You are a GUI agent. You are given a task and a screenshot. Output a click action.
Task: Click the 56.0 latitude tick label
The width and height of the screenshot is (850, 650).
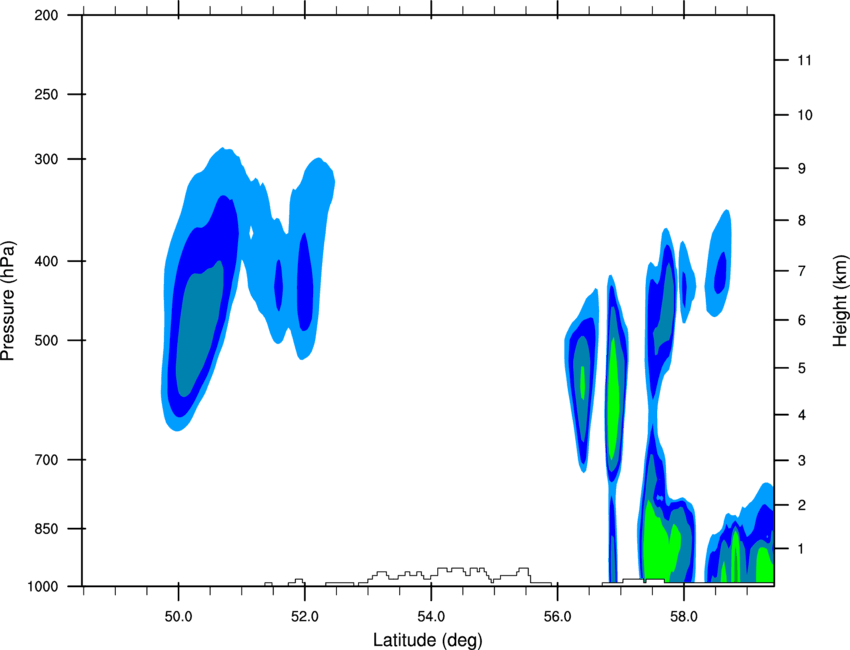point(557,617)
